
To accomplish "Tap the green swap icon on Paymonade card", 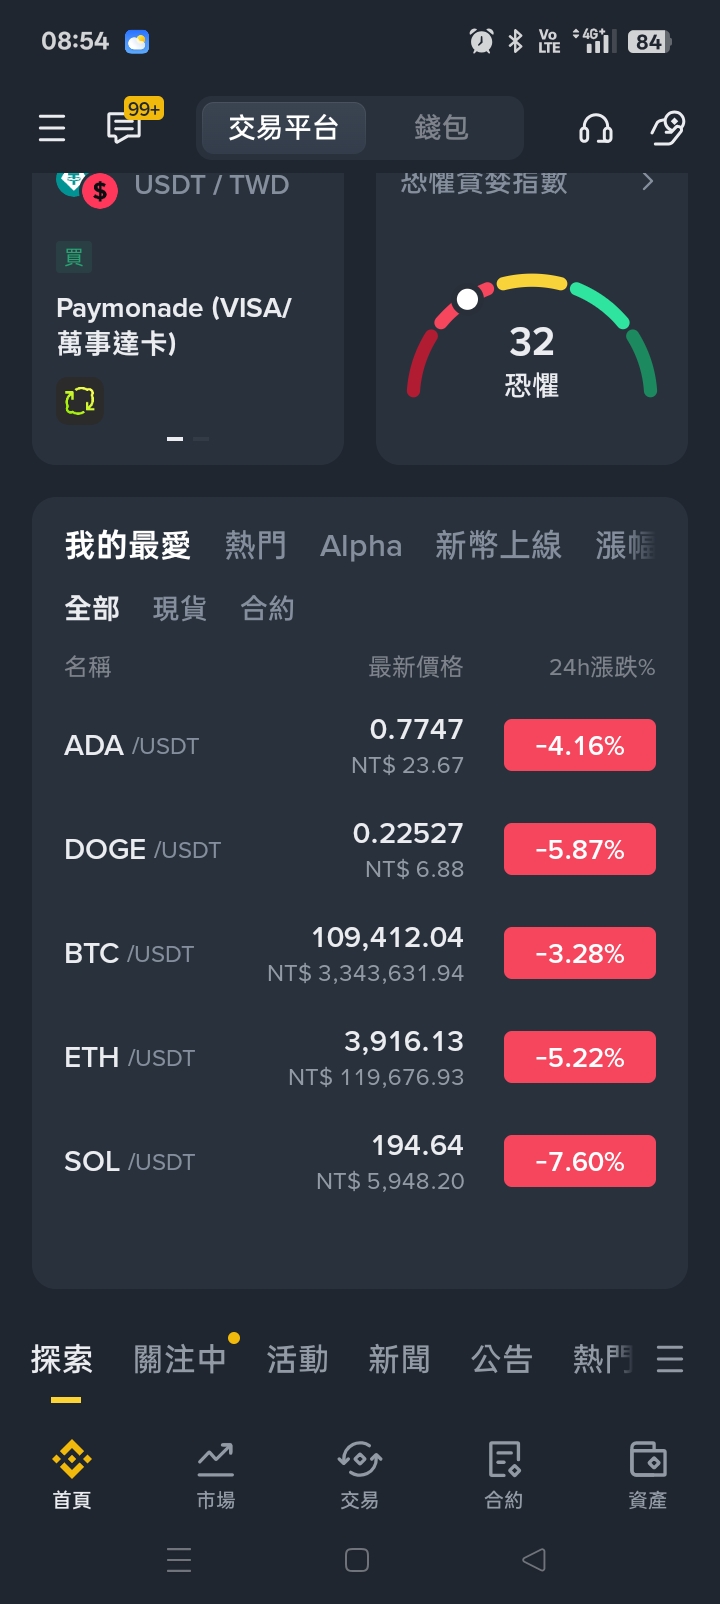I will (x=80, y=401).
